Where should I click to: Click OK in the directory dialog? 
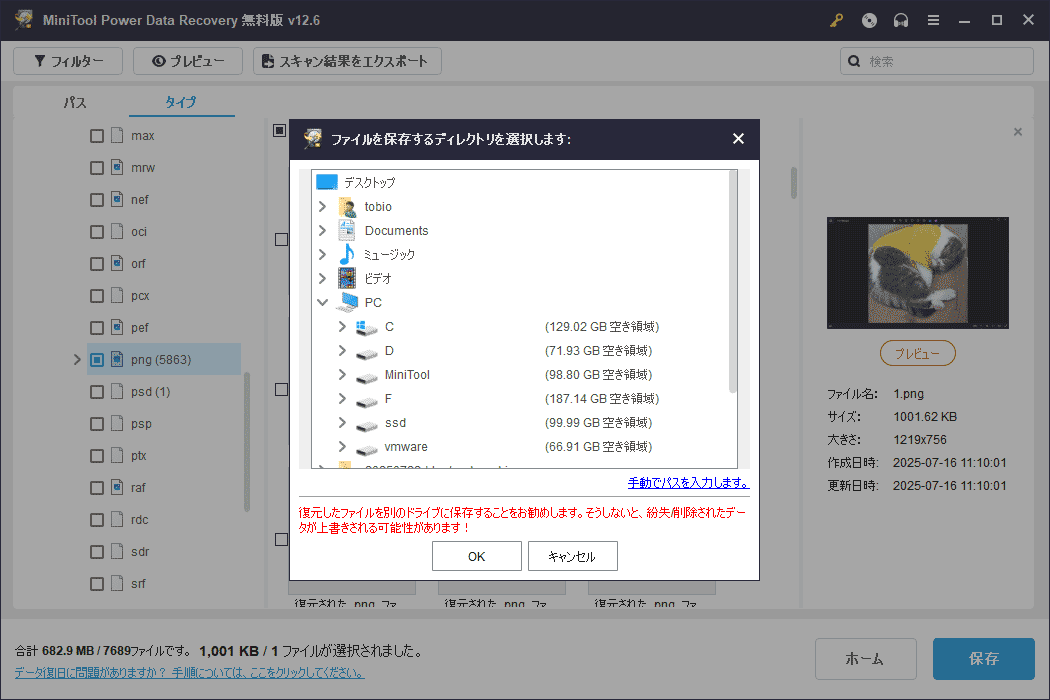coord(477,556)
